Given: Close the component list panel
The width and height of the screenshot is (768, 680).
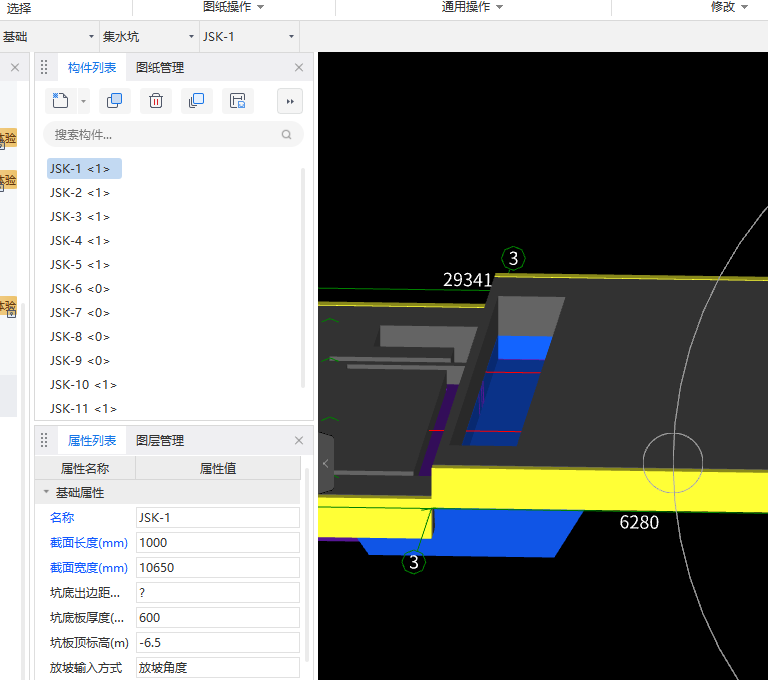Looking at the screenshot, I should point(299,68).
